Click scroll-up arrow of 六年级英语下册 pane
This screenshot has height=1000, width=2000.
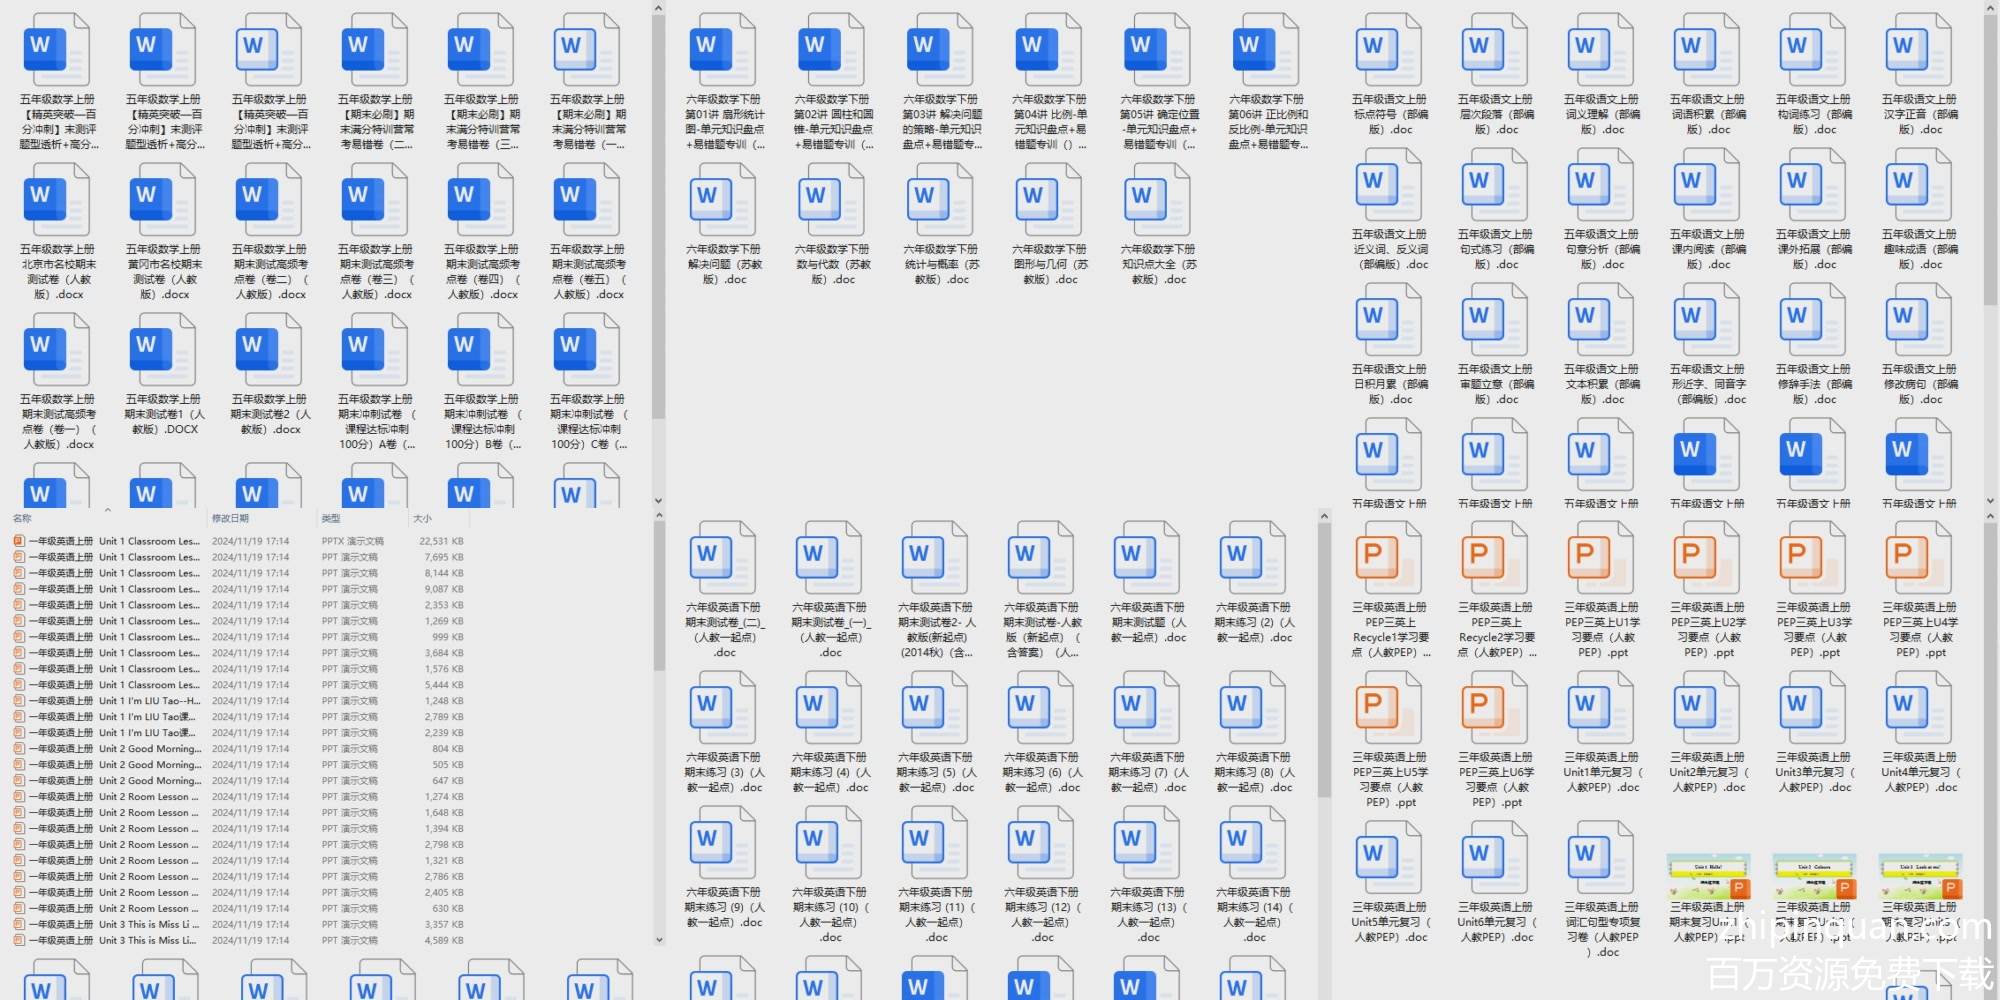1324,516
